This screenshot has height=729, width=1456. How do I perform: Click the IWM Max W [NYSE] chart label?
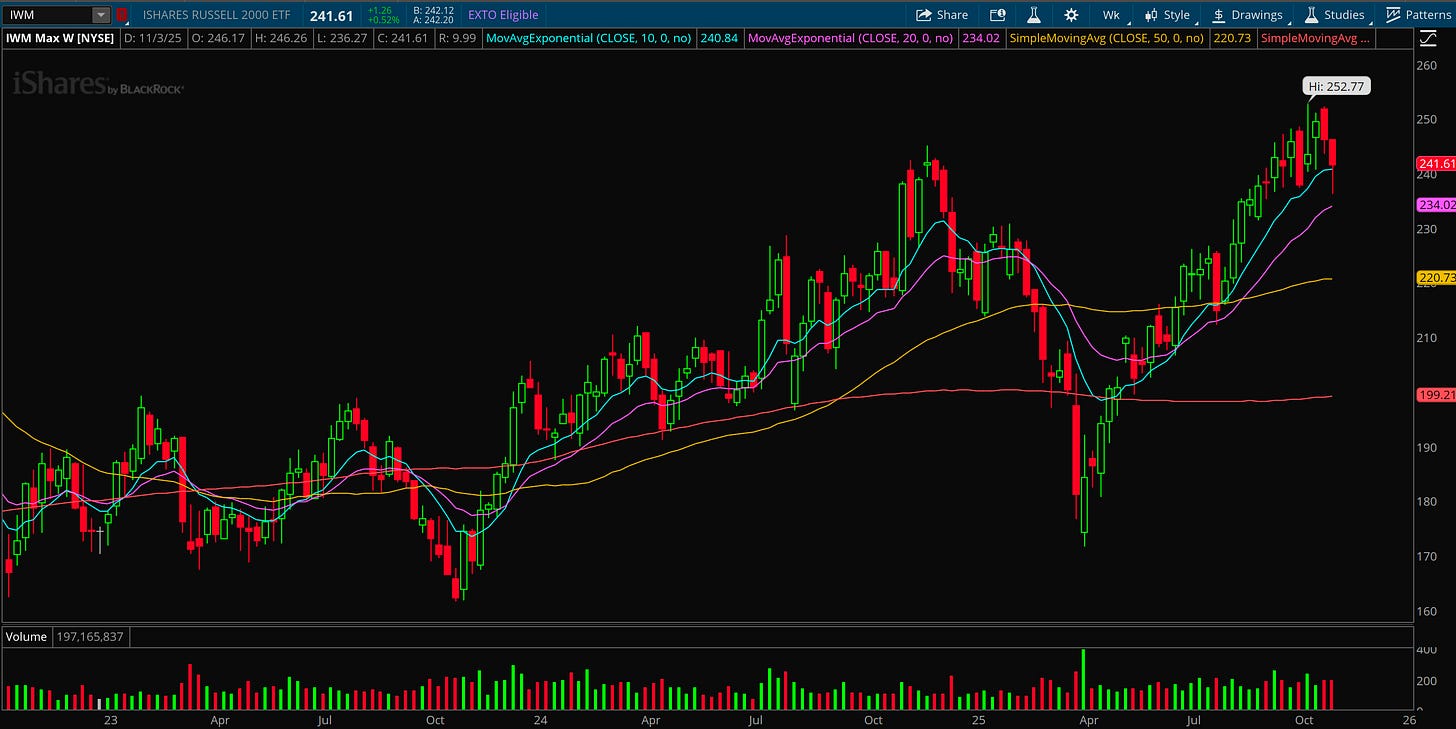pos(61,39)
